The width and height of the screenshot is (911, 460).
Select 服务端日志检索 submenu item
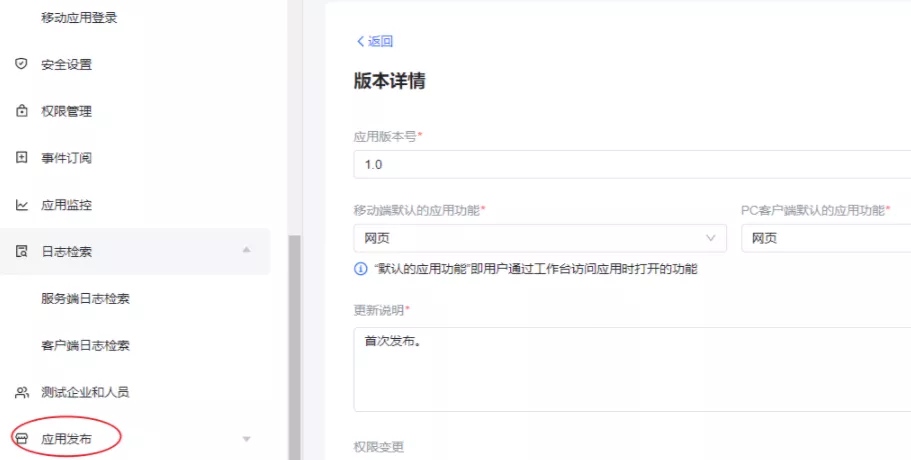point(85,299)
